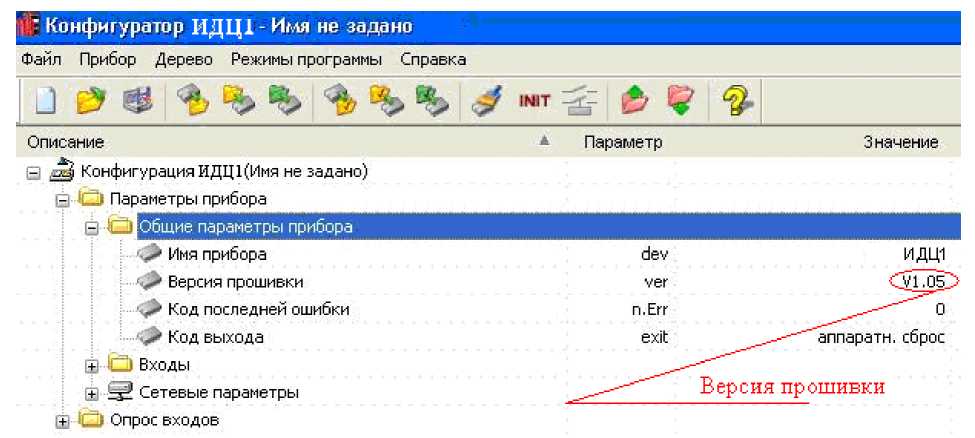Expand the Опрос входов folder node
The height and width of the screenshot is (438, 975).
click(x=63, y=420)
